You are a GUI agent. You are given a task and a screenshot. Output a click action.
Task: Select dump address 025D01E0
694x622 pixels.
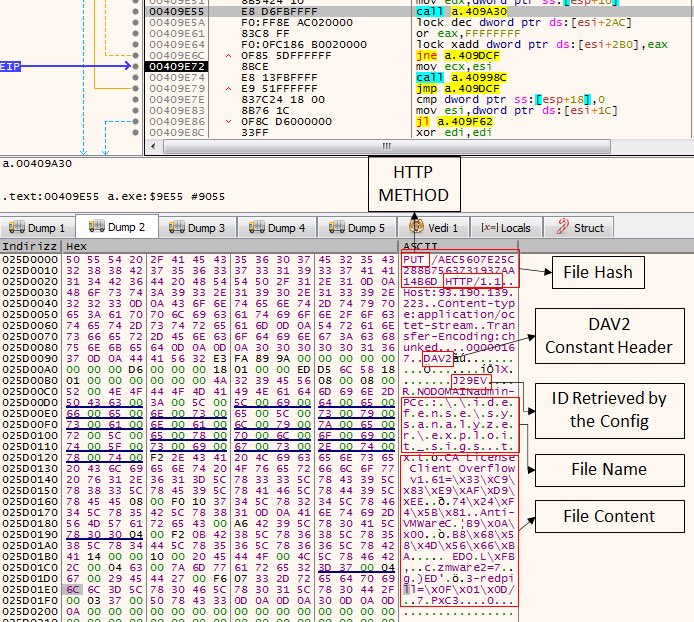(x=30, y=590)
